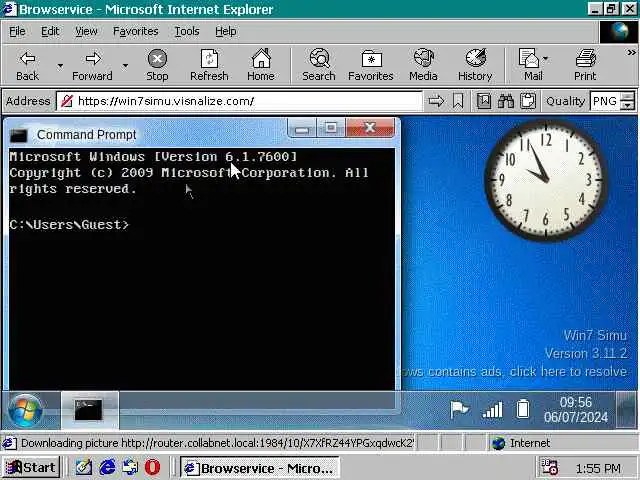
Task: Open the File menu
Action: pos(17,31)
